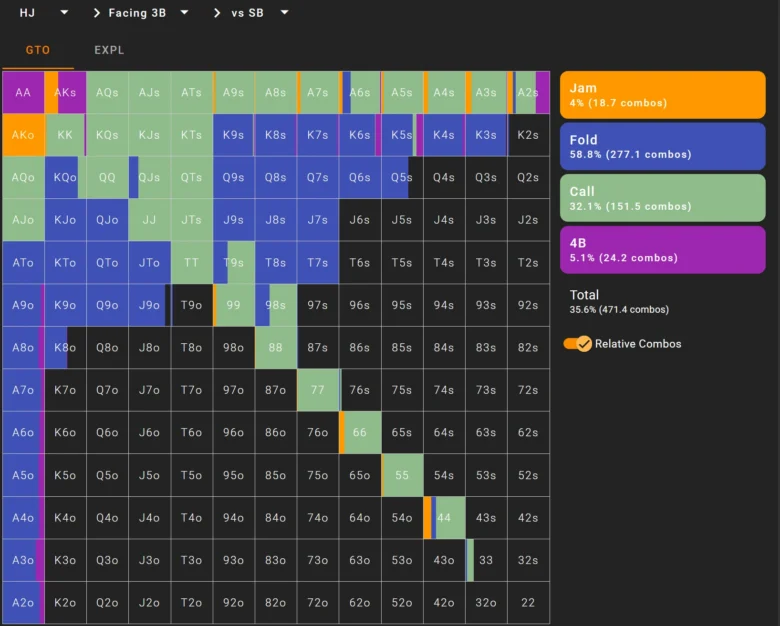Screen dimensions: 780x626
Task: Click the AKs hand cell
Action: point(65,93)
